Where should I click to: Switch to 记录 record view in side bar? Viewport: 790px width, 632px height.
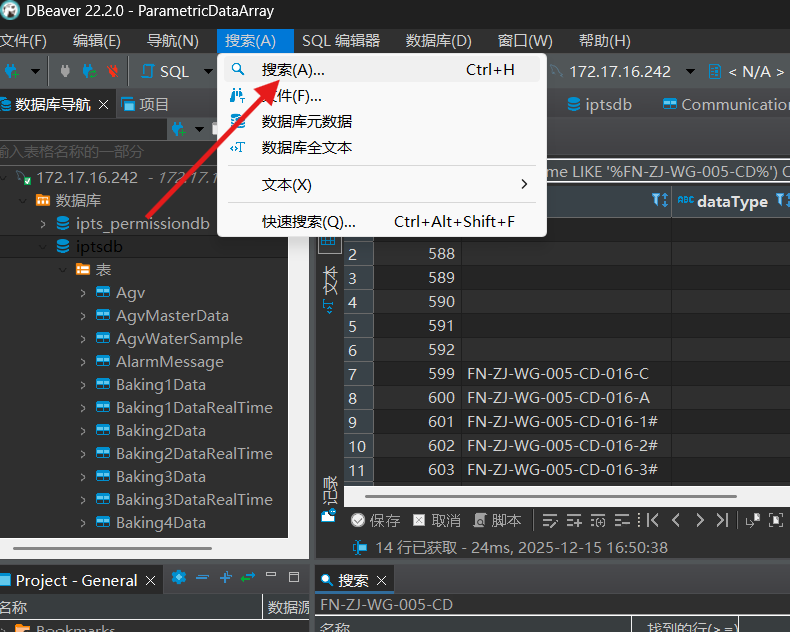(329, 498)
